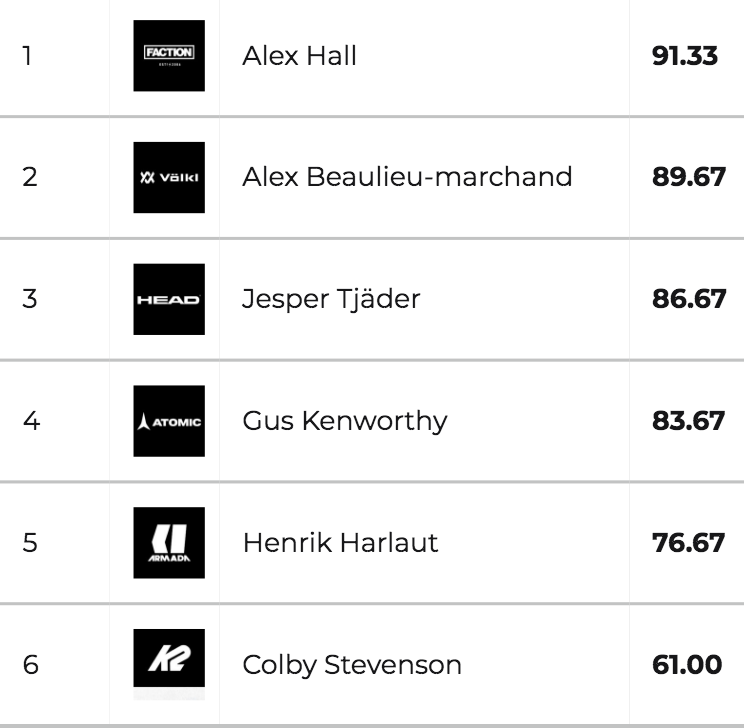
Task: Click the rank number 6 cell
Action: point(30,665)
